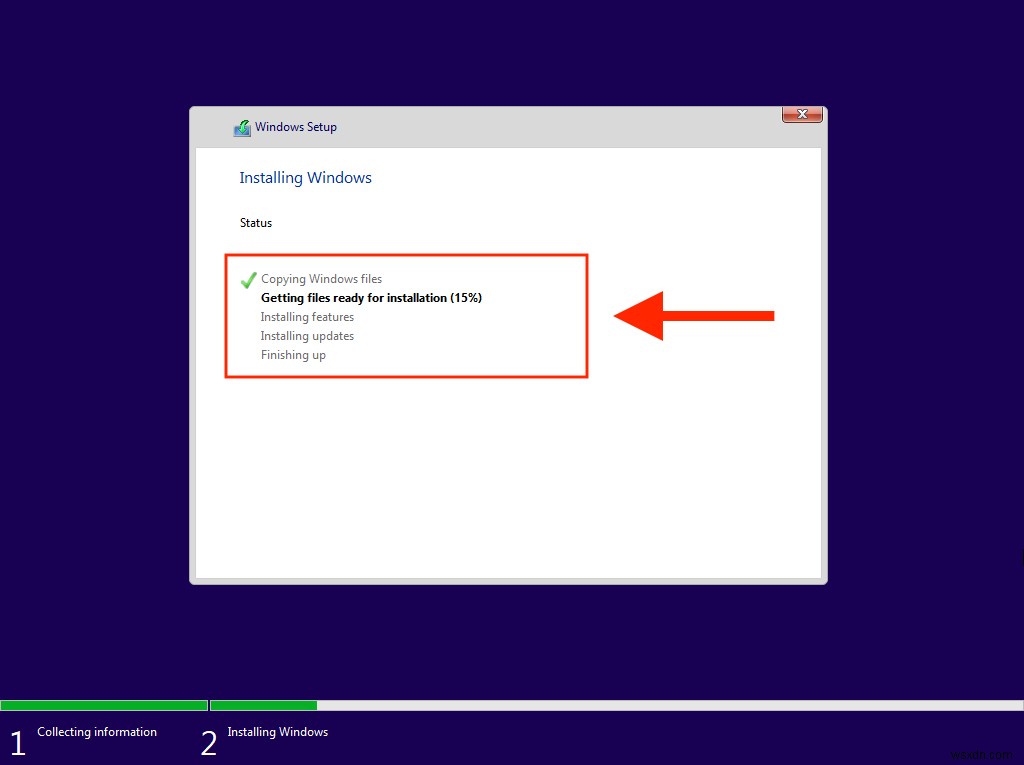This screenshot has height=765, width=1024.
Task: Click the step 2 numeral at the bottom
Action: coord(209,740)
